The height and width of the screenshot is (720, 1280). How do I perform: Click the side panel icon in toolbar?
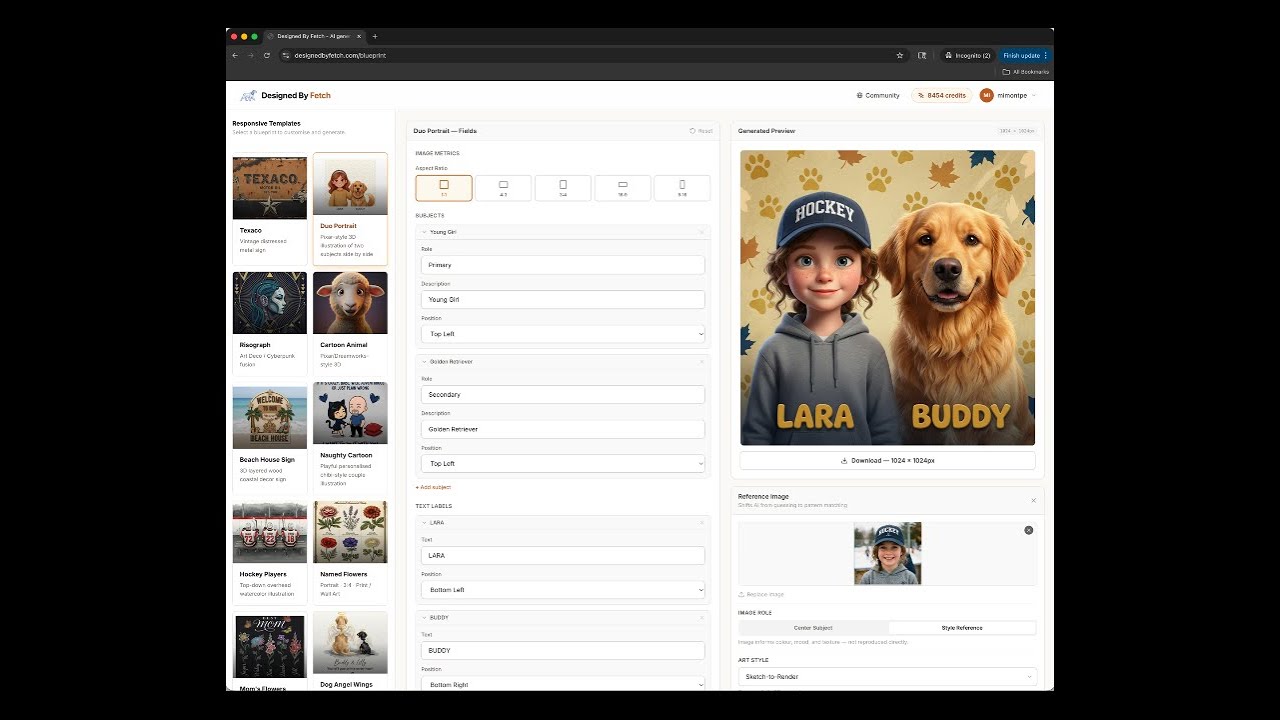tap(922, 55)
